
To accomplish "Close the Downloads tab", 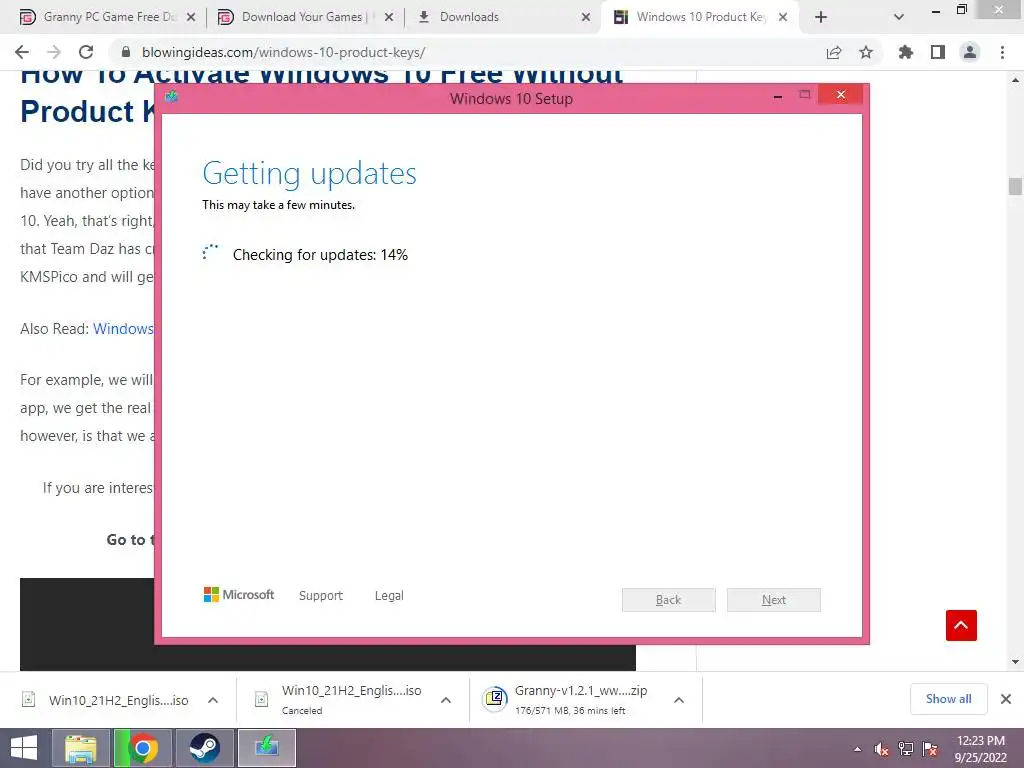I will coord(586,17).
